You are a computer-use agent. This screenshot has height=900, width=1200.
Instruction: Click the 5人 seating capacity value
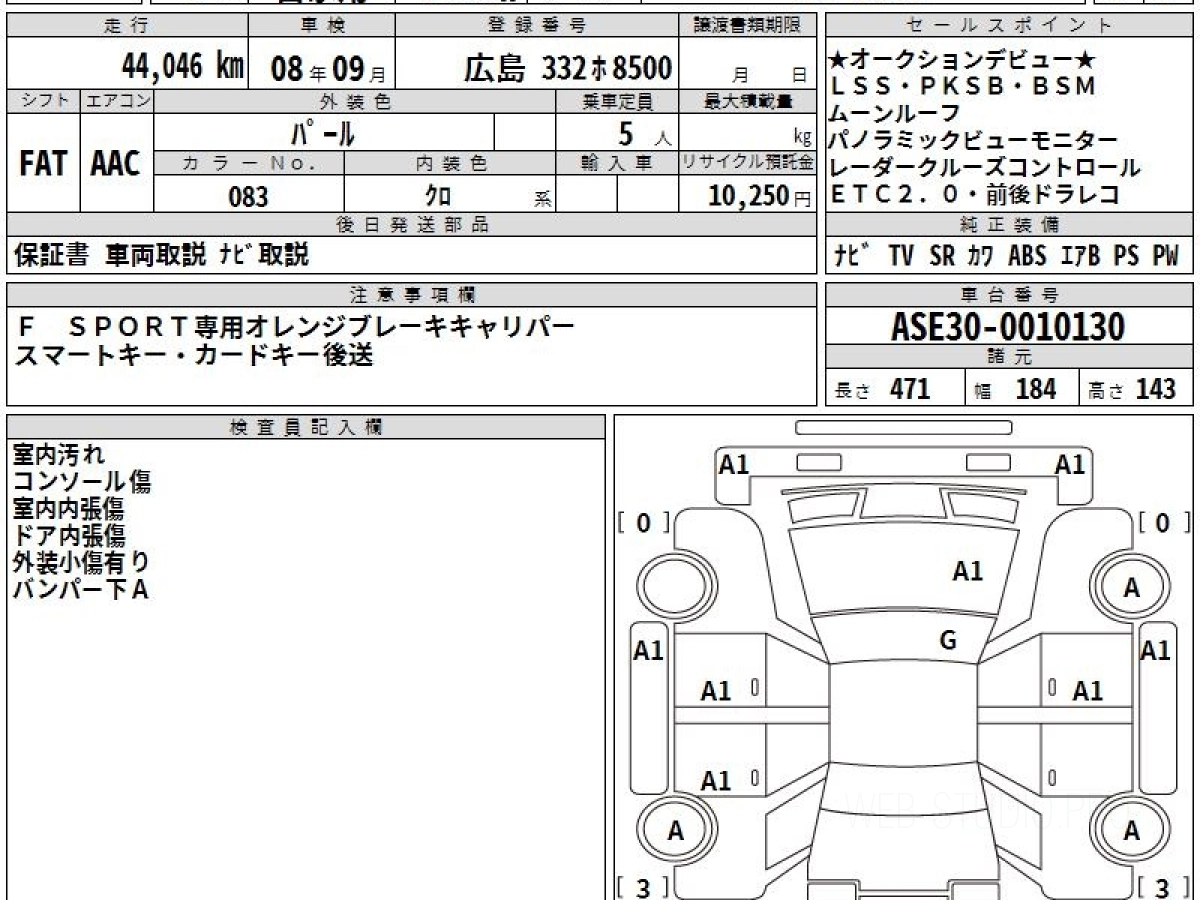[643, 133]
